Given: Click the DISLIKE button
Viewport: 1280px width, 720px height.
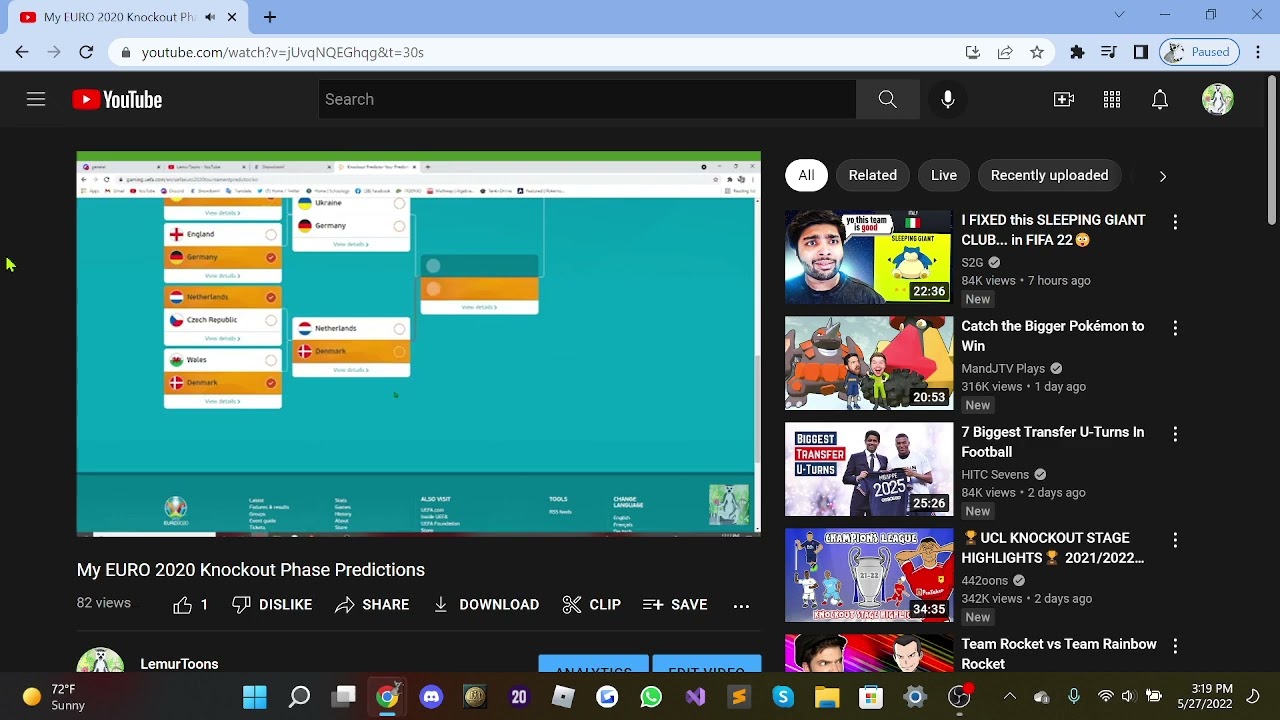Looking at the screenshot, I should 272,605.
